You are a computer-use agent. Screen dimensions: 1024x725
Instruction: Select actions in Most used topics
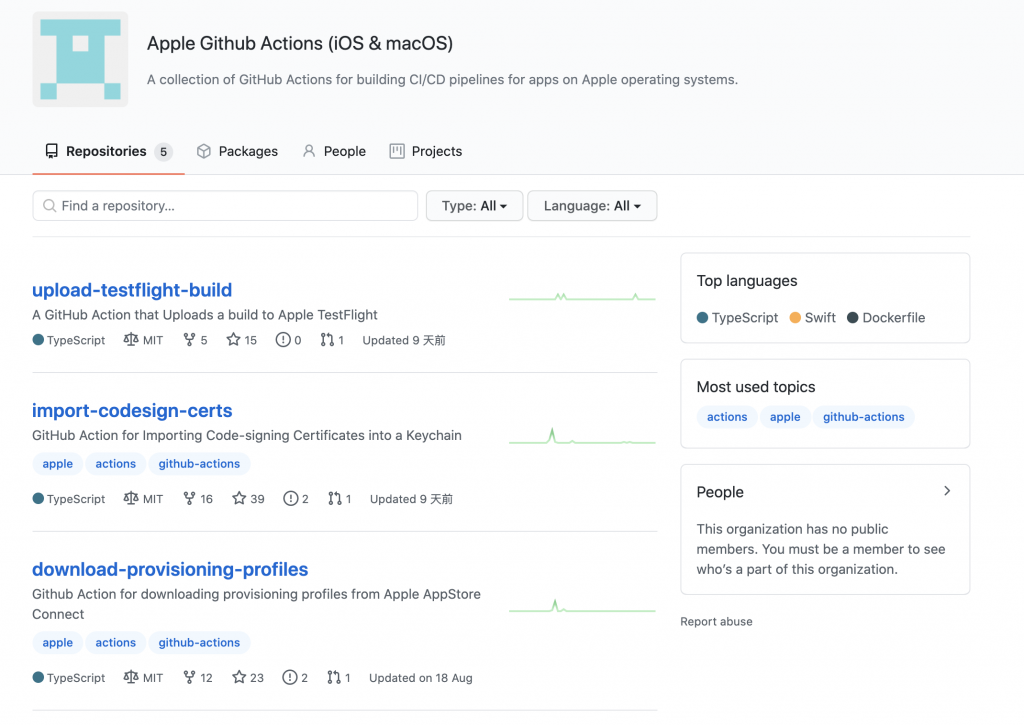coord(727,417)
